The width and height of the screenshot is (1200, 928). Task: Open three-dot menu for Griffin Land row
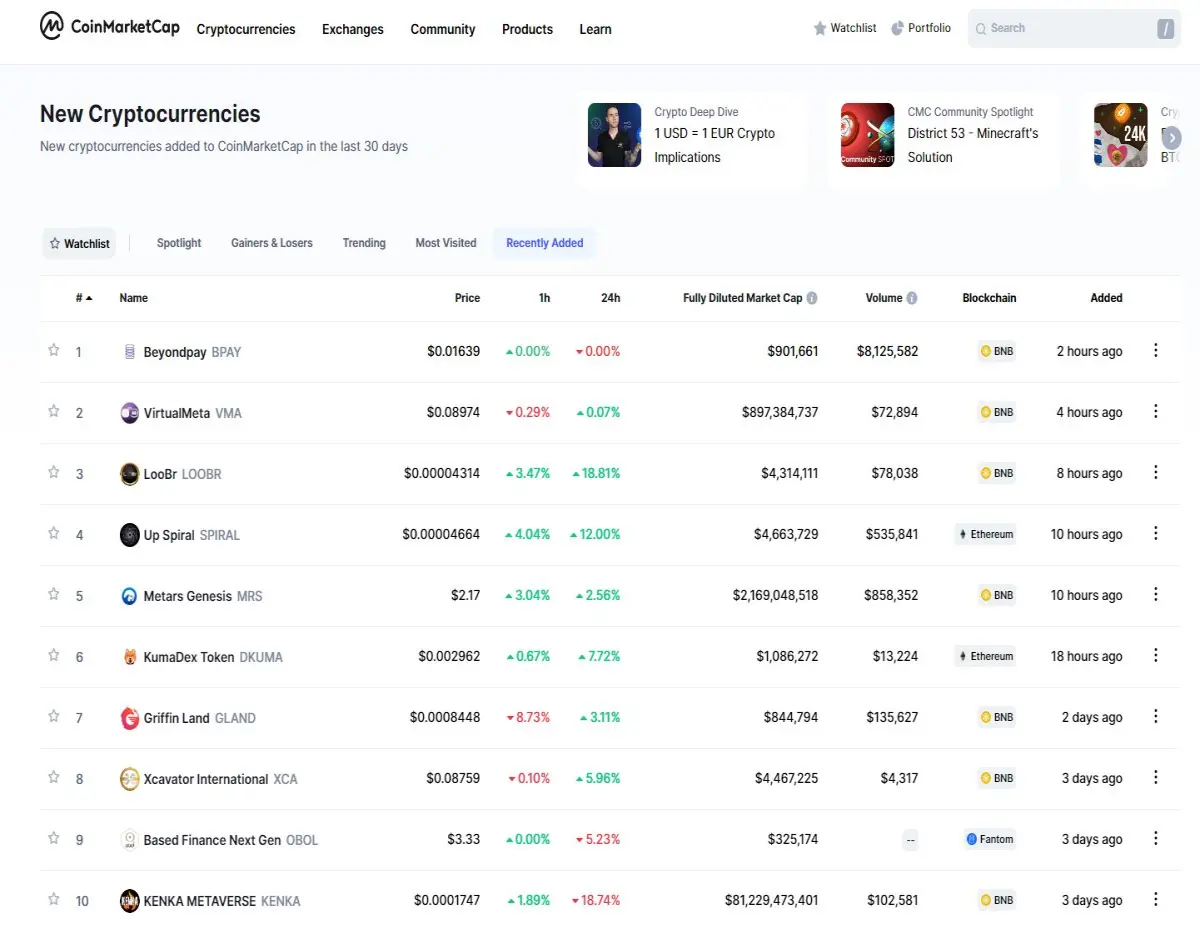(x=1156, y=716)
